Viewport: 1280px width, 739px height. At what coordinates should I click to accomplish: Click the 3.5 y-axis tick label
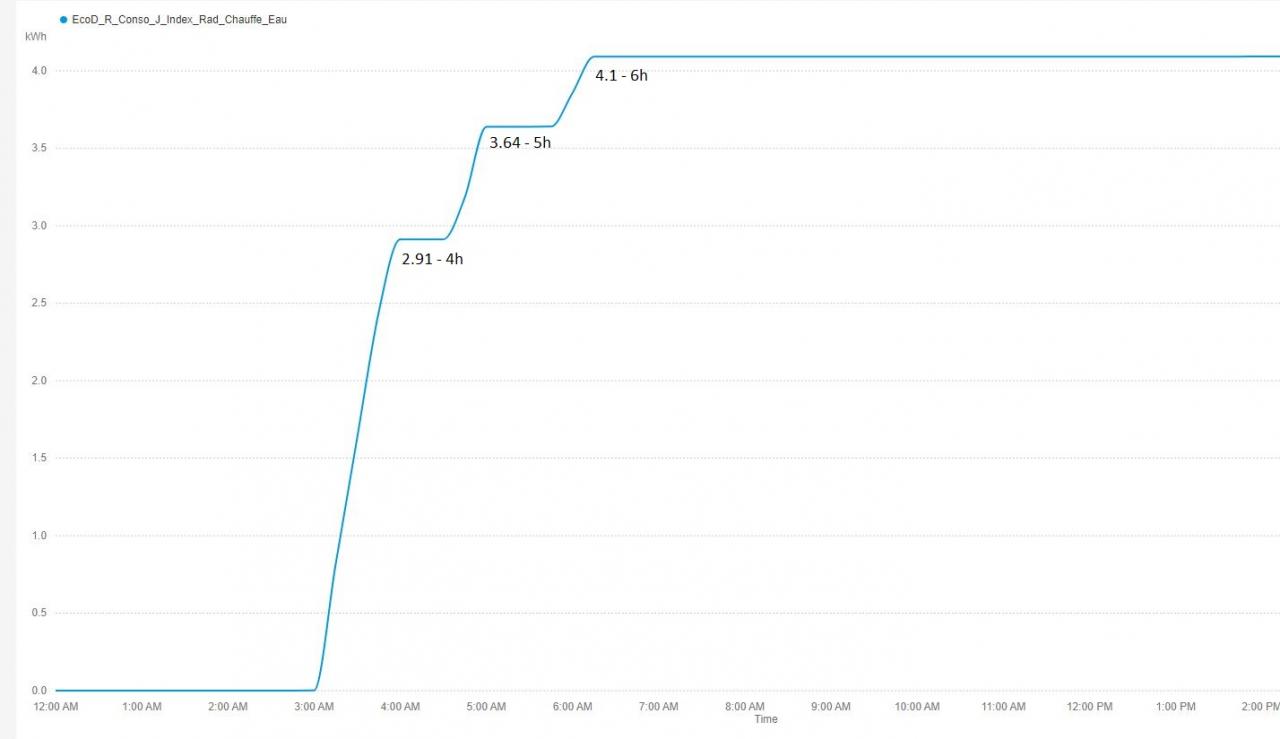pyautogui.click(x=39, y=148)
